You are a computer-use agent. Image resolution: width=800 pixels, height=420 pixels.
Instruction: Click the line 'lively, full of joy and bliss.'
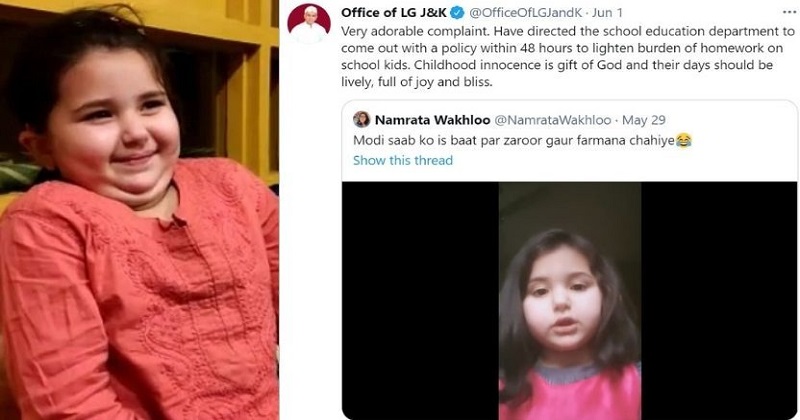pos(417,82)
